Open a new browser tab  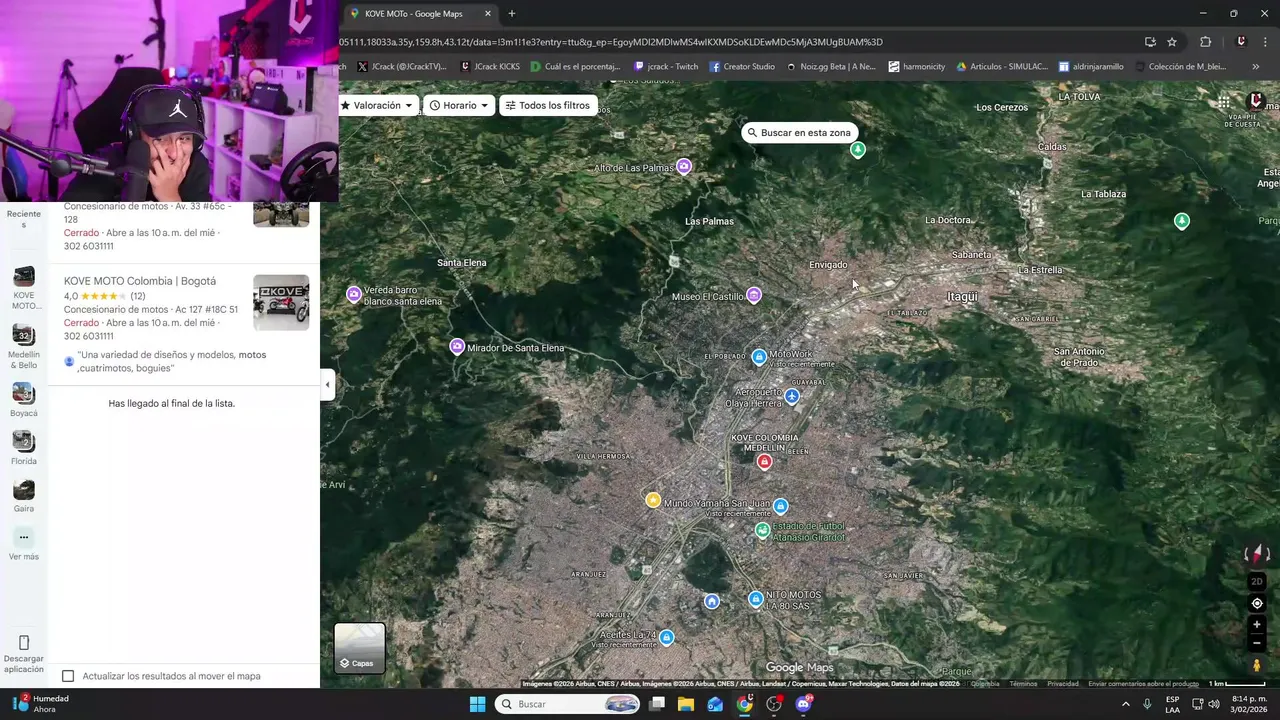pos(512,14)
